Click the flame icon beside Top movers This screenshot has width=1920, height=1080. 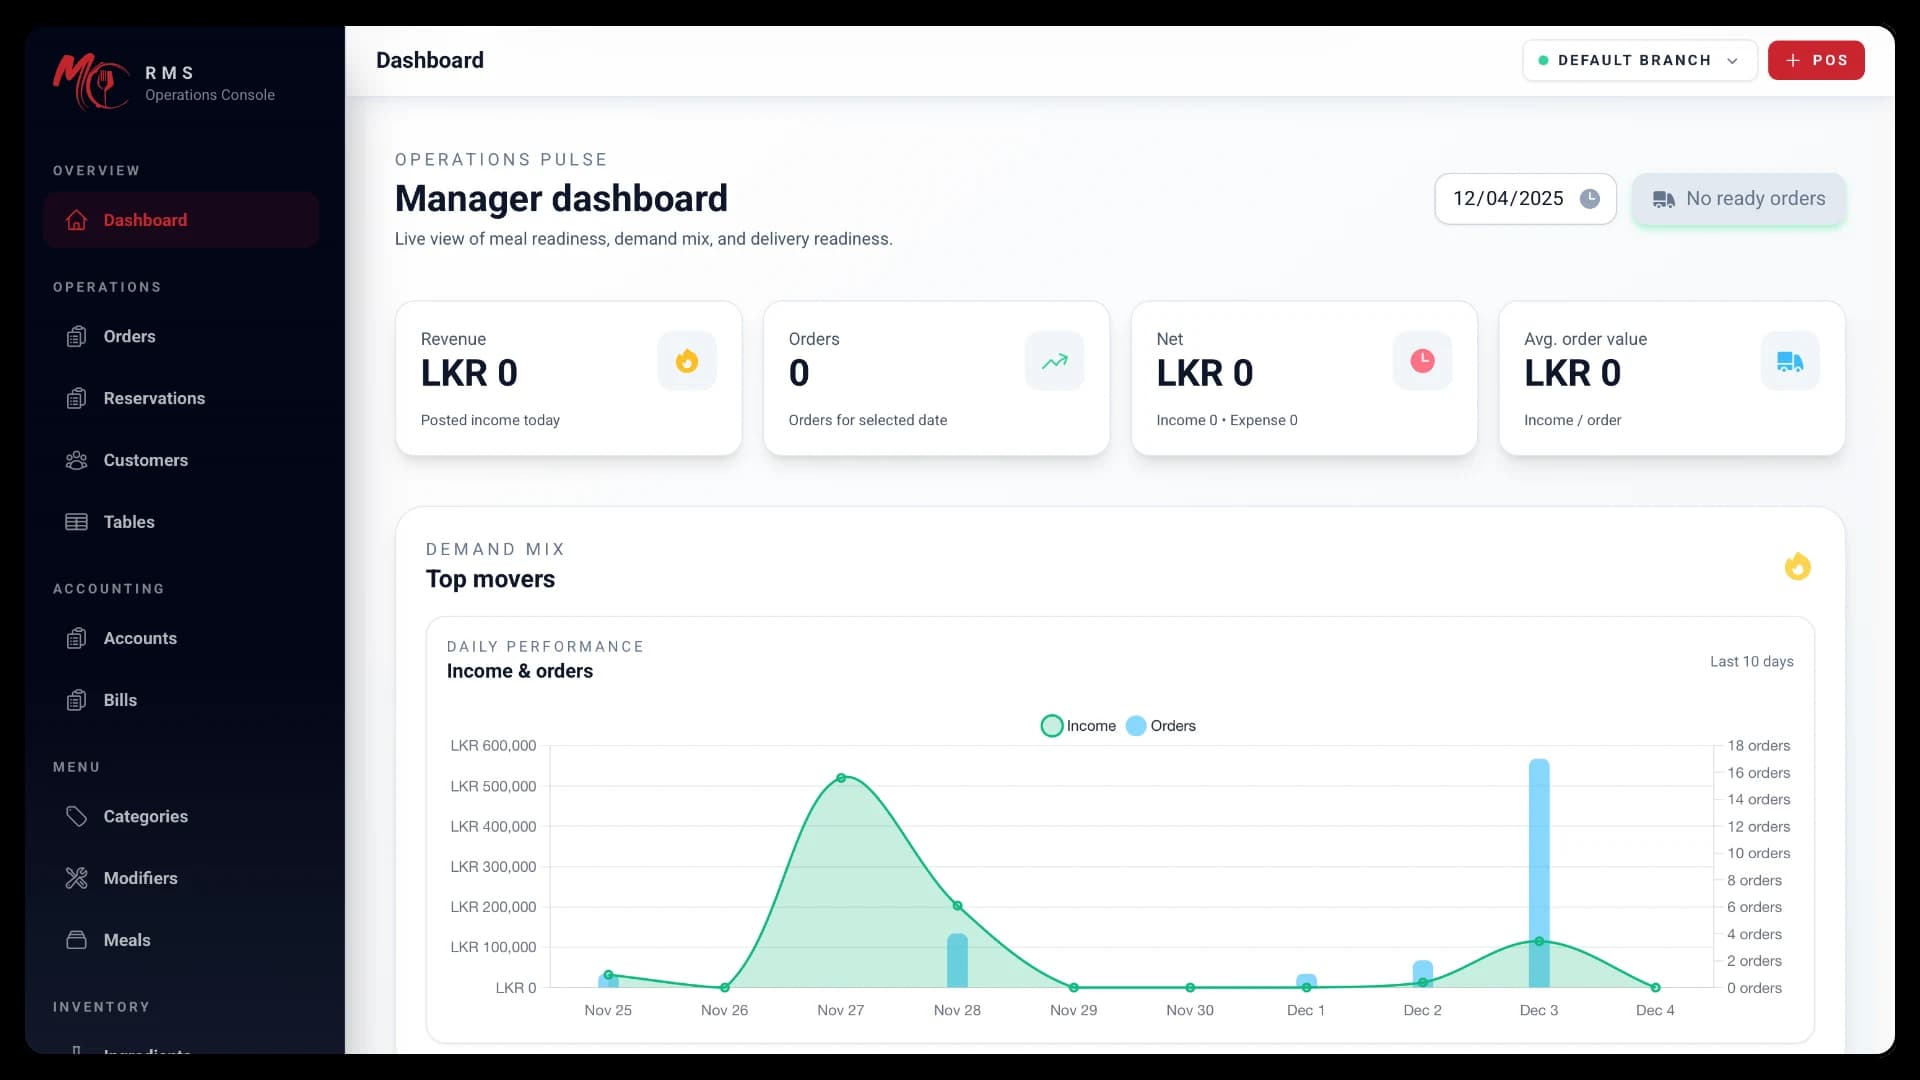point(1797,567)
